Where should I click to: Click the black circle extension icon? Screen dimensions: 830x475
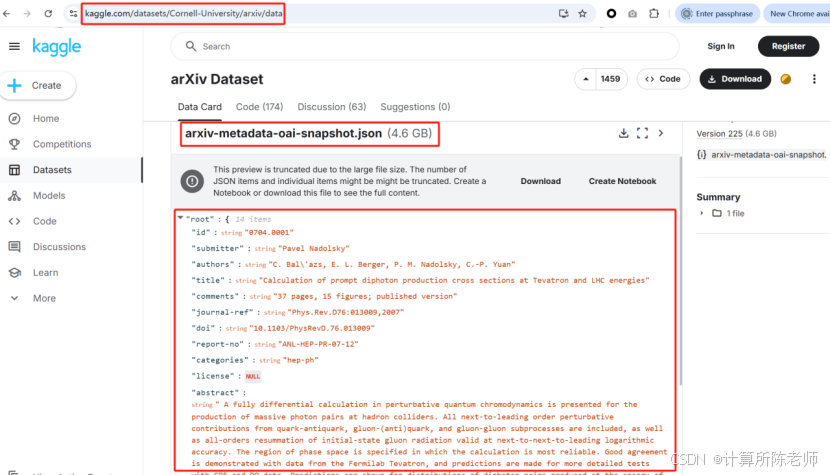(x=611, y=14)
